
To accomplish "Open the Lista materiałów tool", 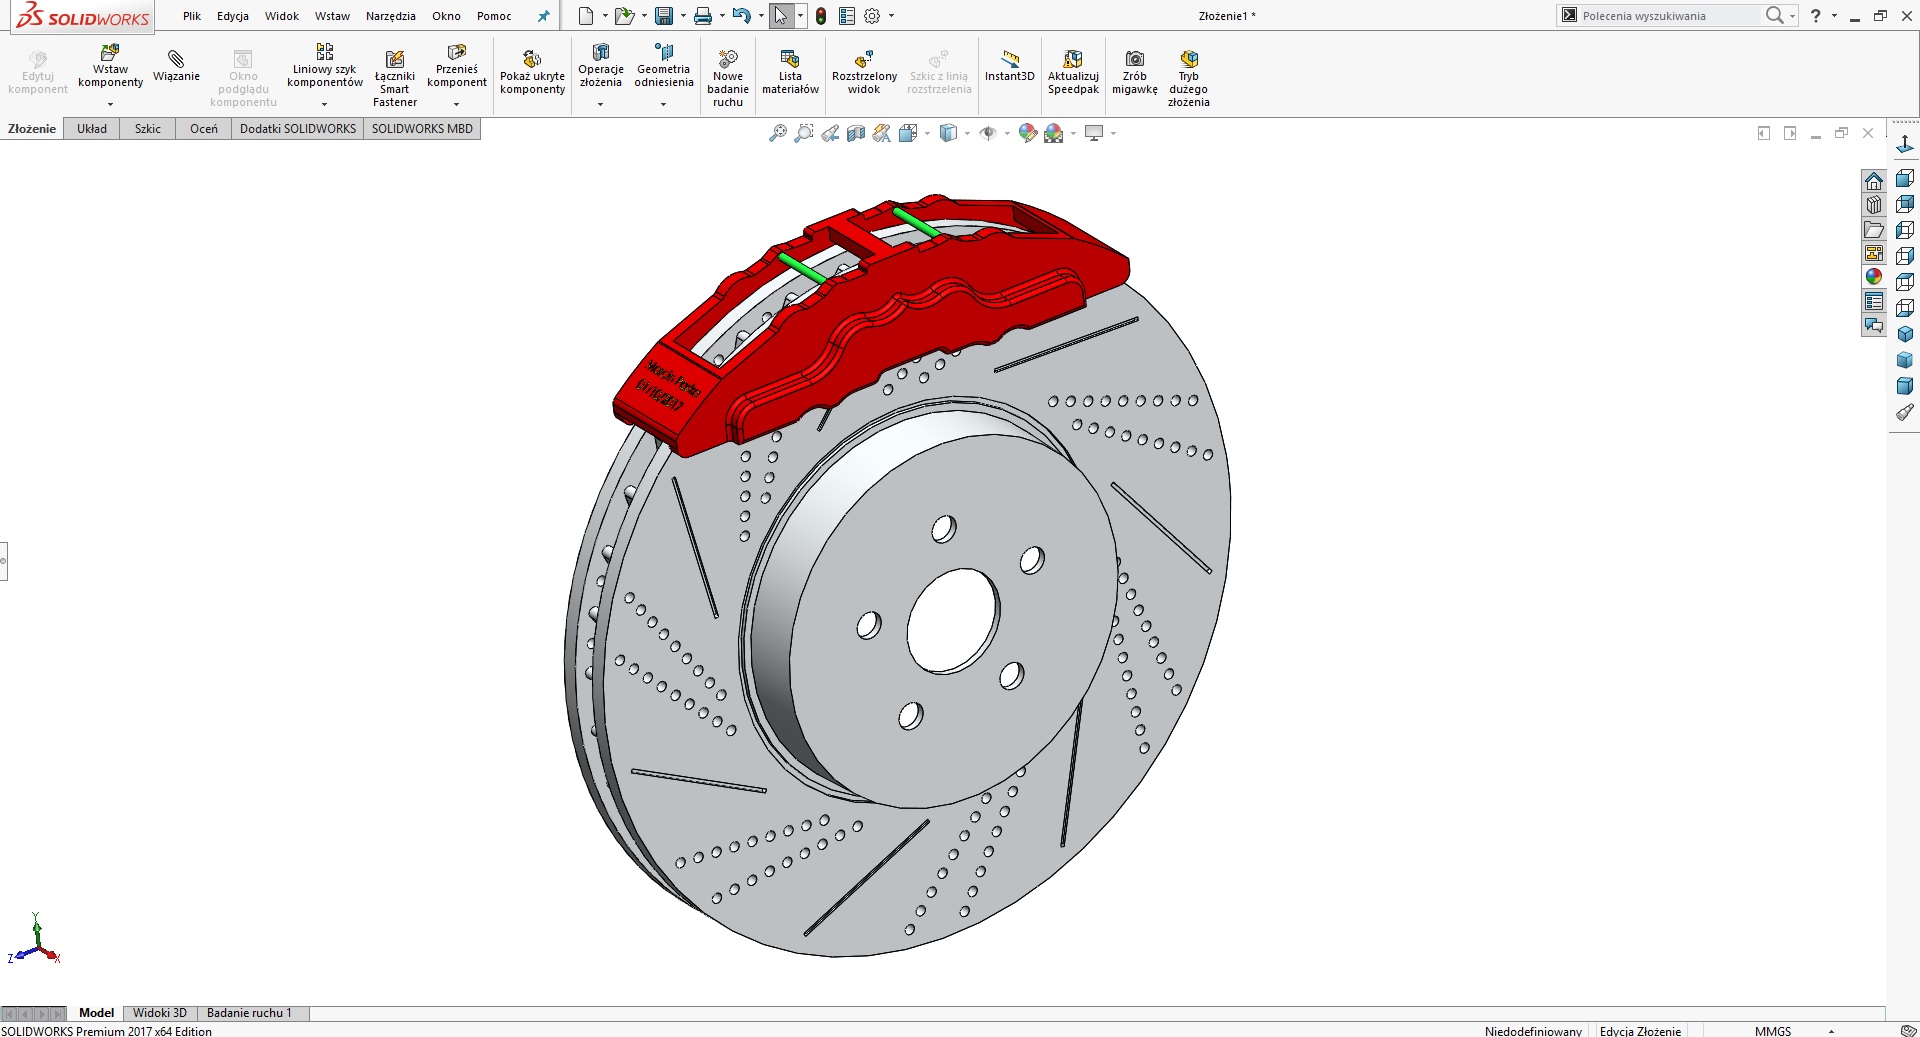I will [790, 72].
